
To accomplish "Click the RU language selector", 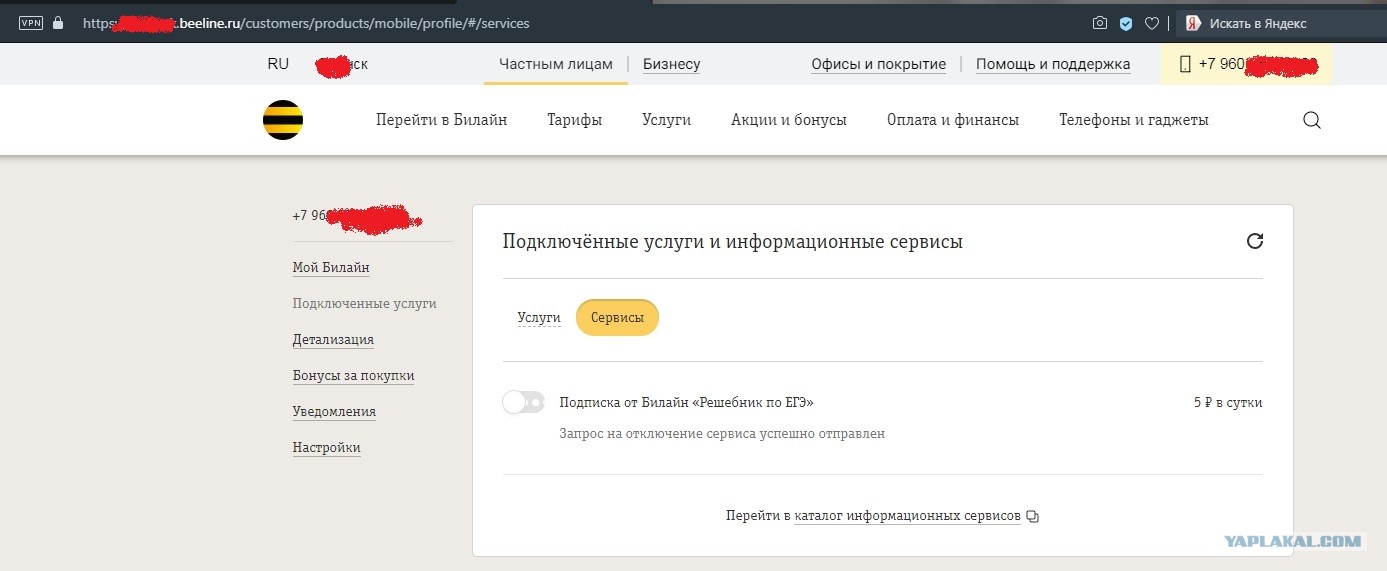I will click(278, 64).
